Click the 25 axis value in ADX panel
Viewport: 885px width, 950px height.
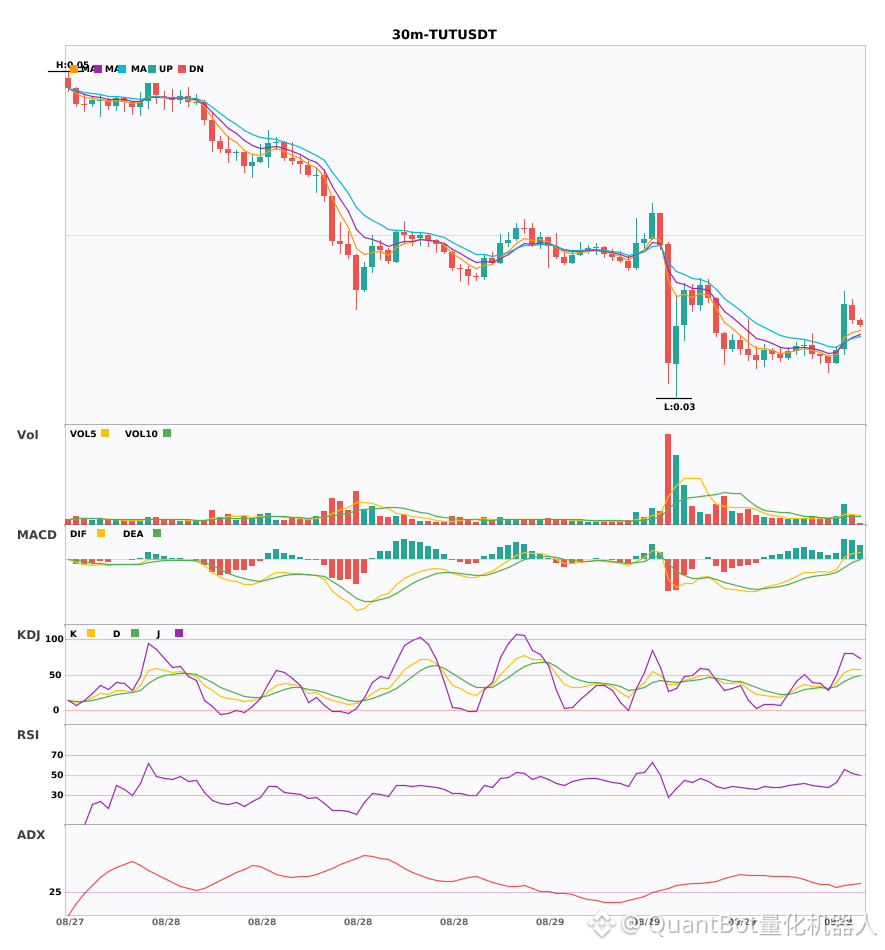coord(55,892)
